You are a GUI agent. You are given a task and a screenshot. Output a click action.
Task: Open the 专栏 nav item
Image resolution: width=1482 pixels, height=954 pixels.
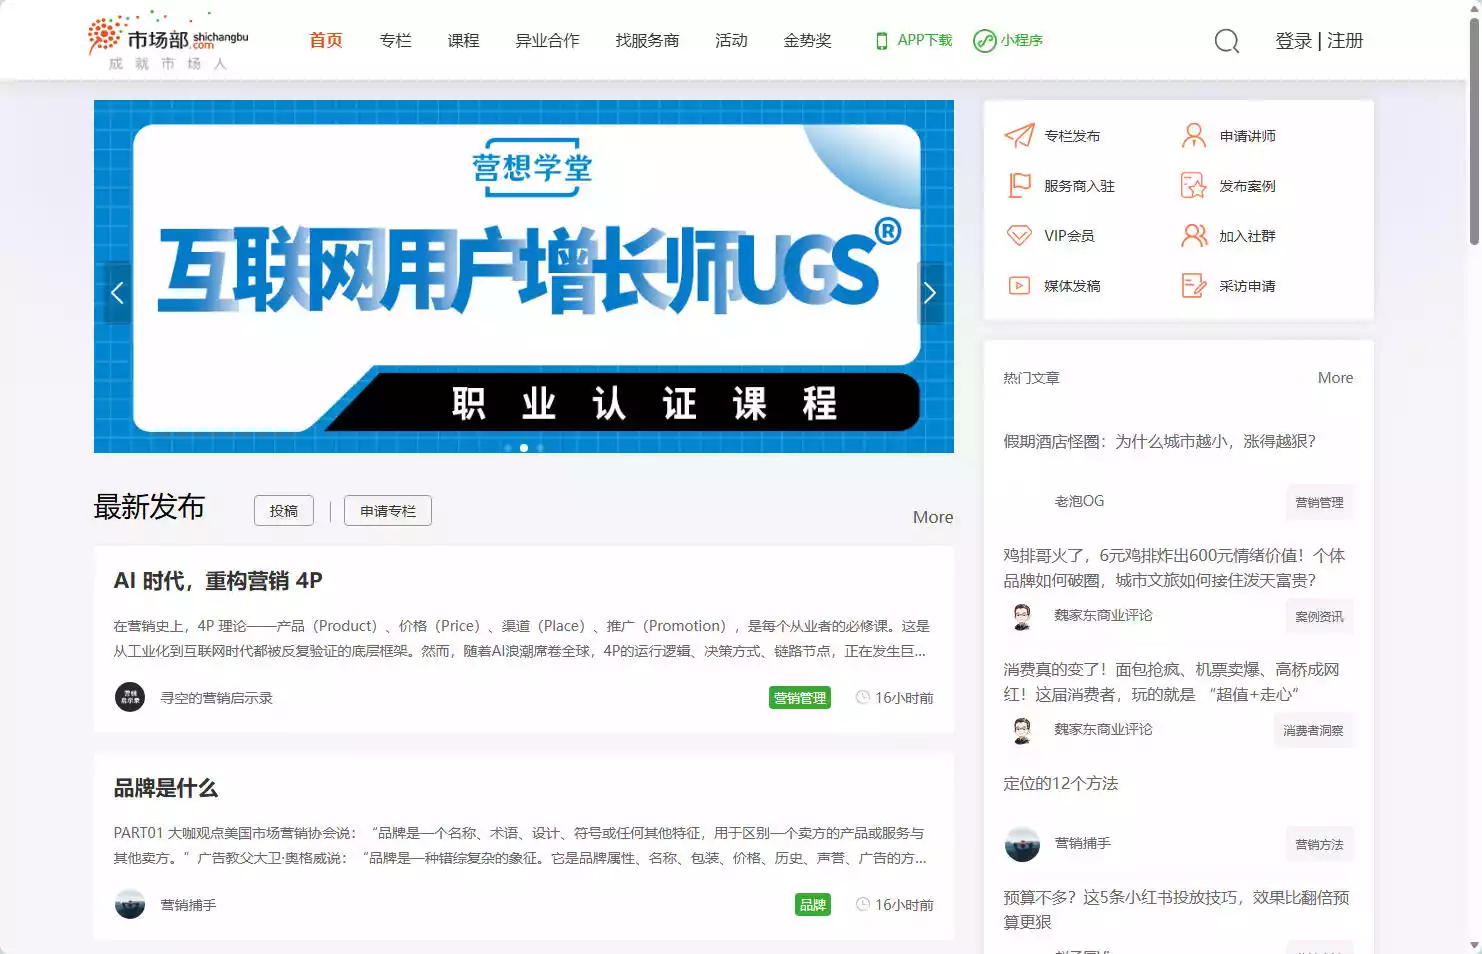point(396,41)
